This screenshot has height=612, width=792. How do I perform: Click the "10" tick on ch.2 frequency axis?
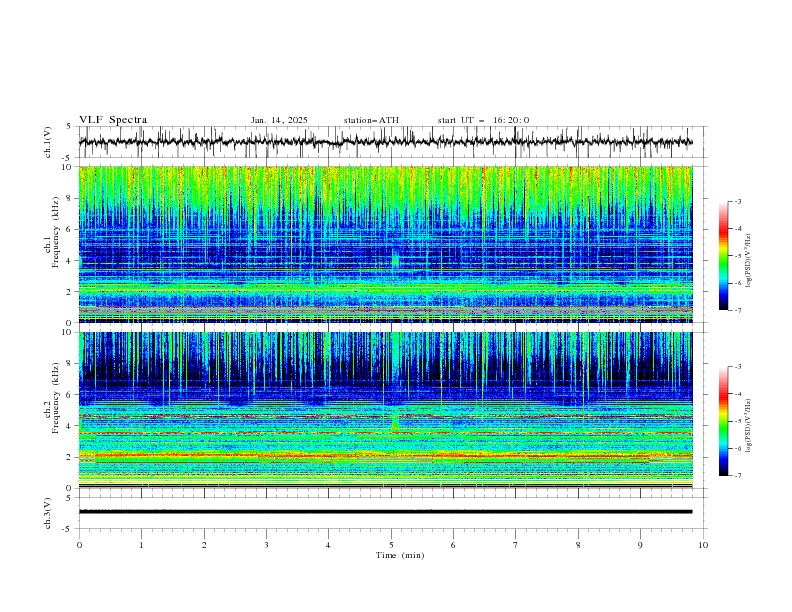click(68, 332)
